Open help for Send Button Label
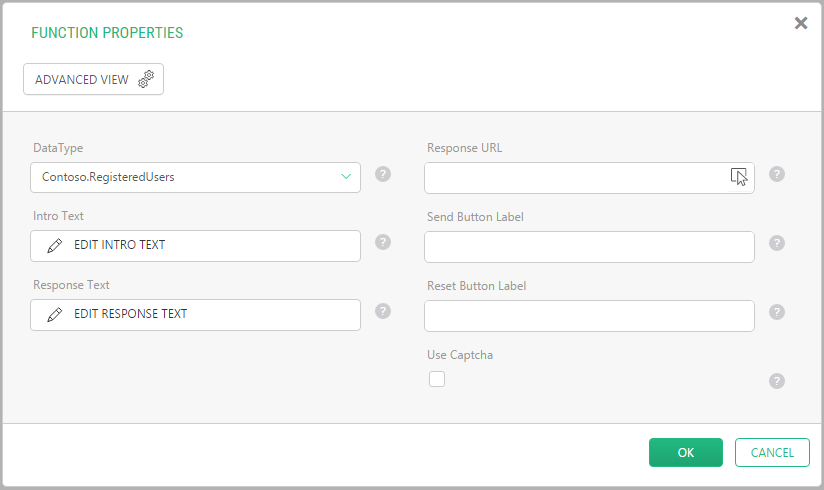 (x=777, y=243)
